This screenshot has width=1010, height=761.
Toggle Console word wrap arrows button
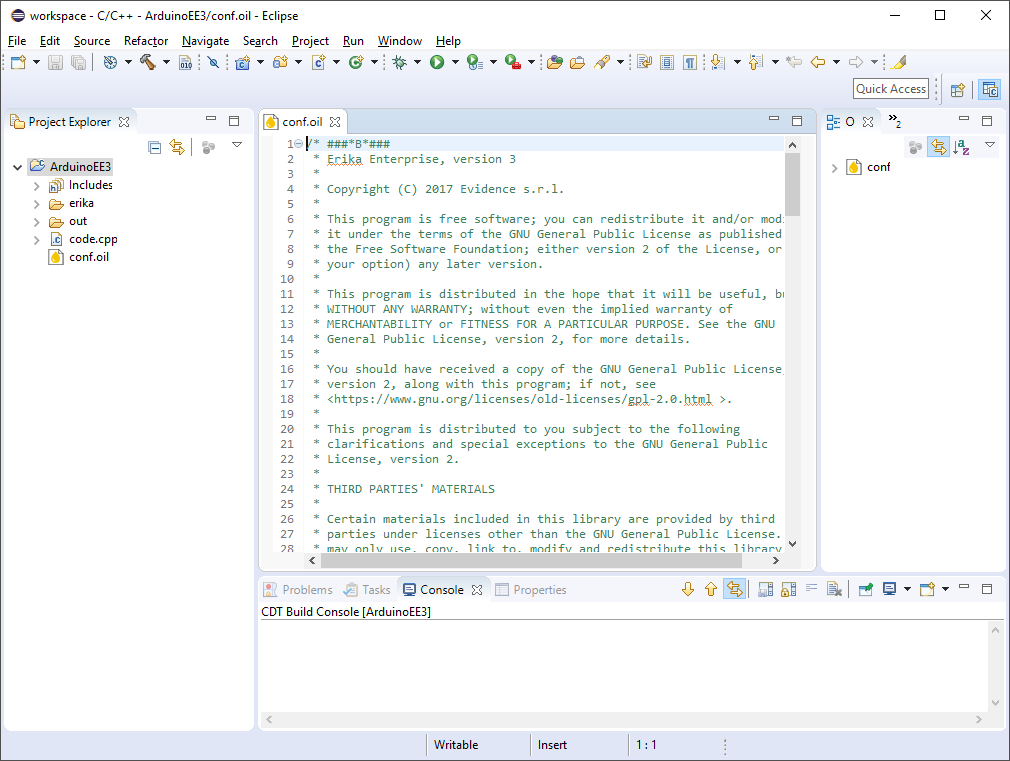point(734,589)
